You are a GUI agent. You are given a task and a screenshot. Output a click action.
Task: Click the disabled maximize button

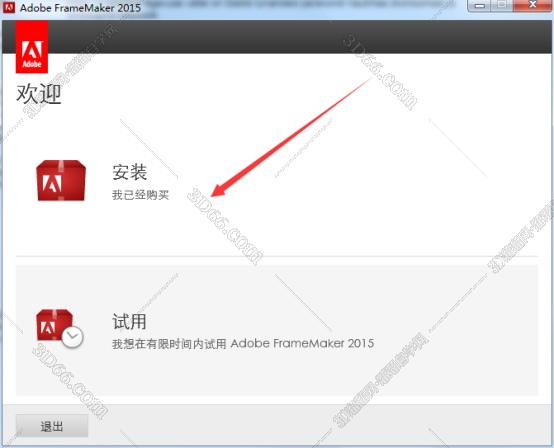coord(502,6)
